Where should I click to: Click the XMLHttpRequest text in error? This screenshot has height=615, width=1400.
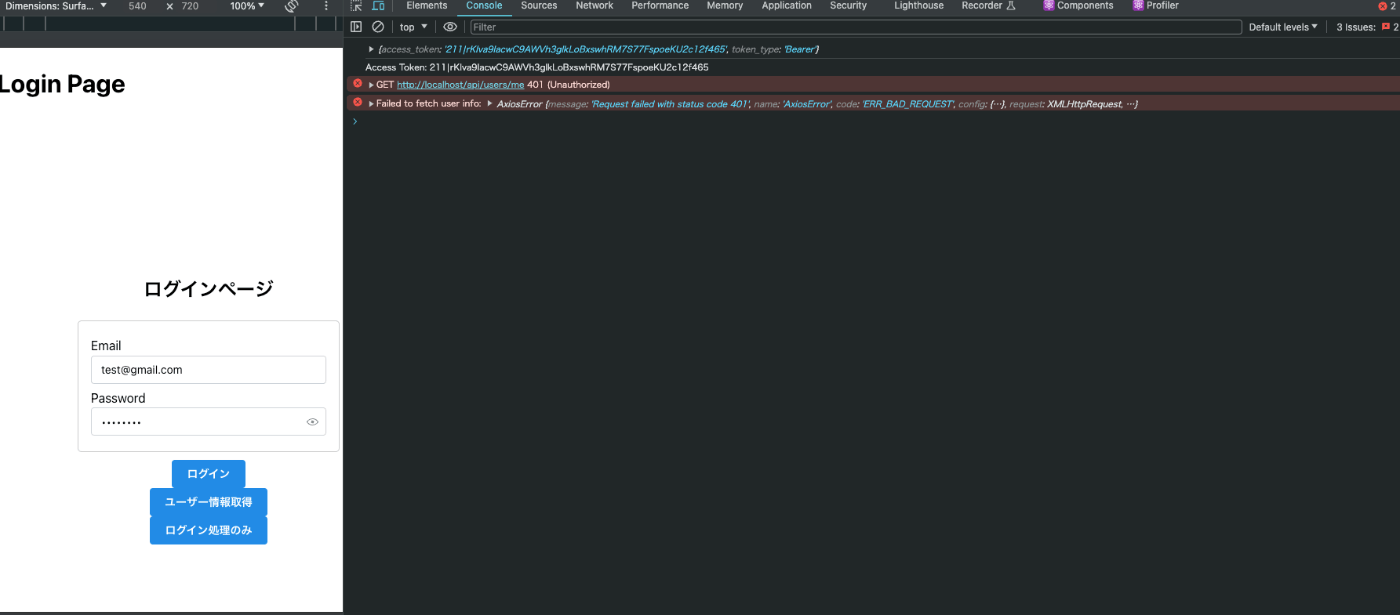pyautogui.click(x=1084, y=104)
